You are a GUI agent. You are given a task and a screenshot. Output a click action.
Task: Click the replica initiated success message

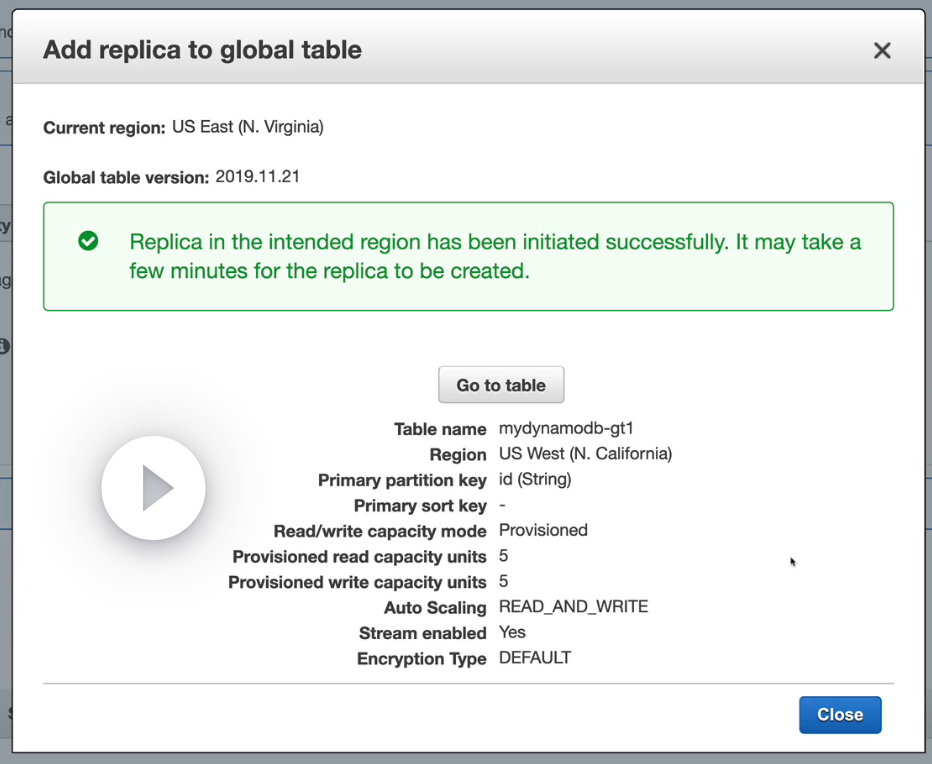click(x=495, y=256)
